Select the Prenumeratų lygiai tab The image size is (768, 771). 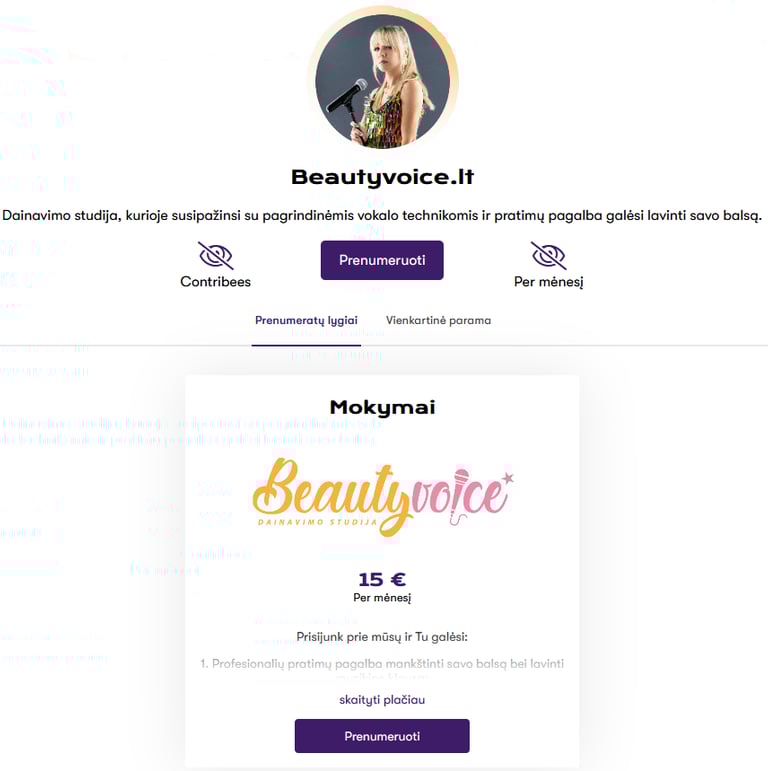[x=306, y=321]
